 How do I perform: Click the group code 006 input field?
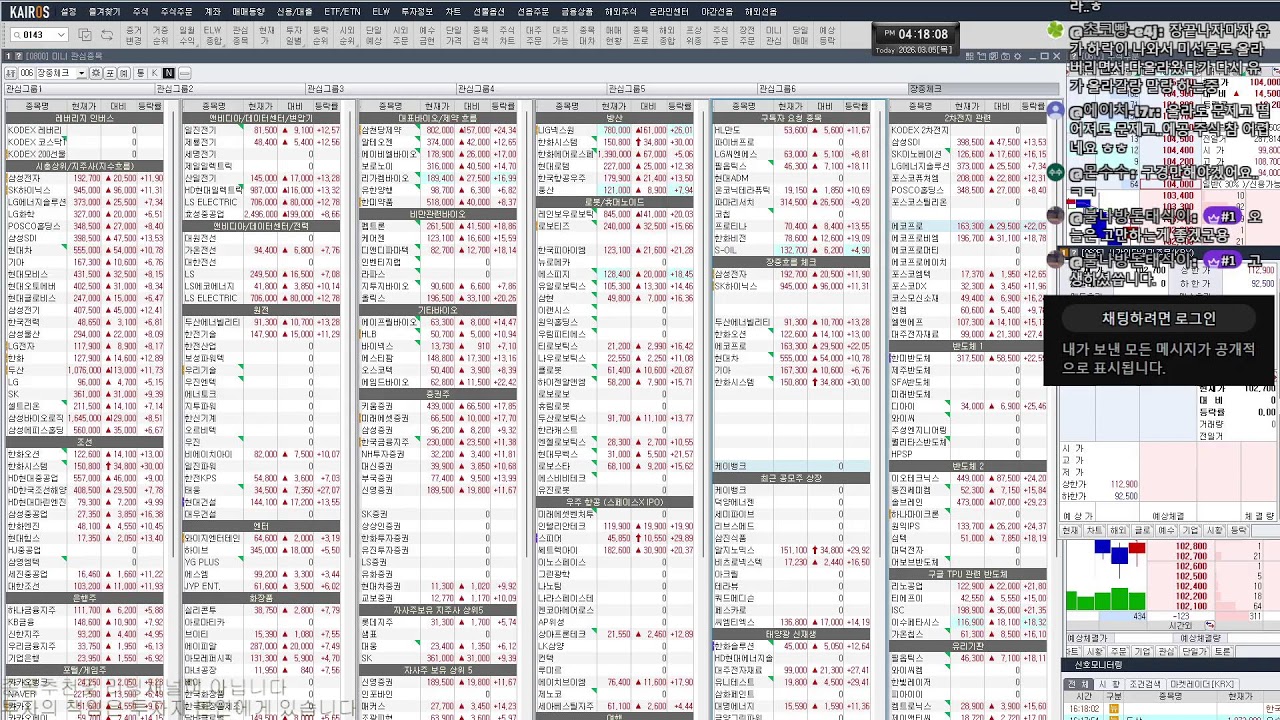26,73
